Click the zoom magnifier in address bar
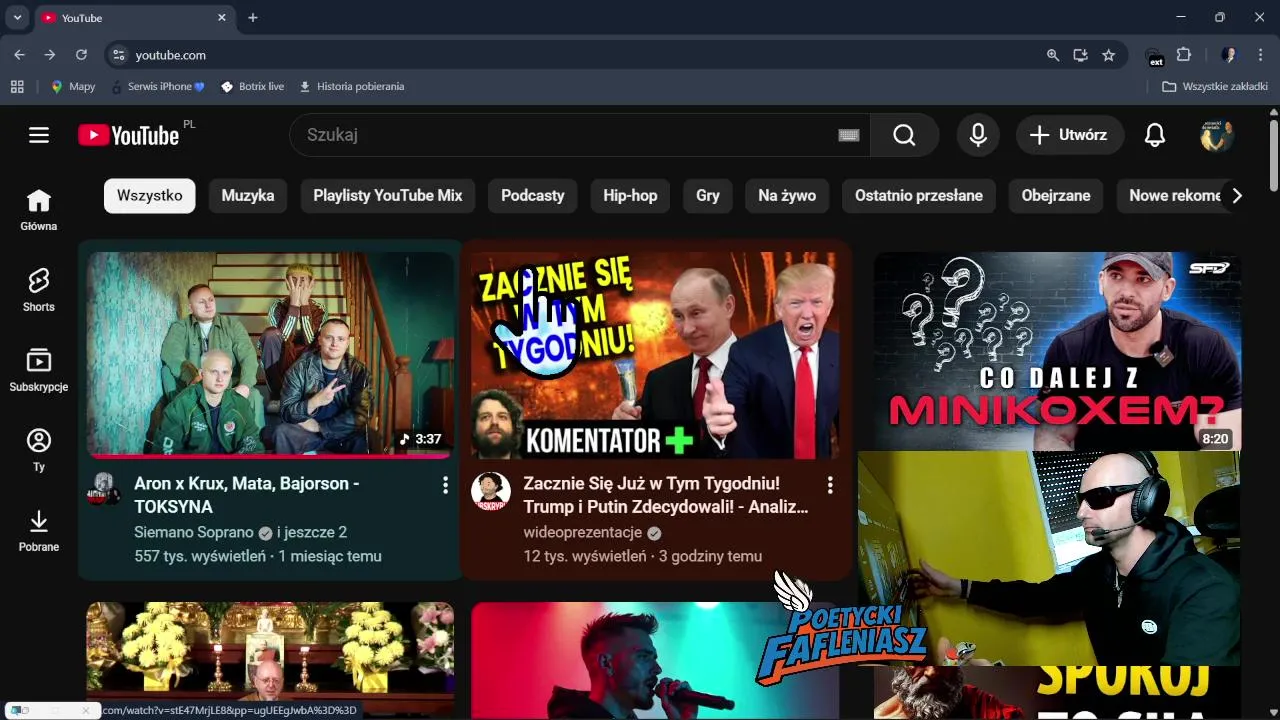 click(x=1052, y=55)
